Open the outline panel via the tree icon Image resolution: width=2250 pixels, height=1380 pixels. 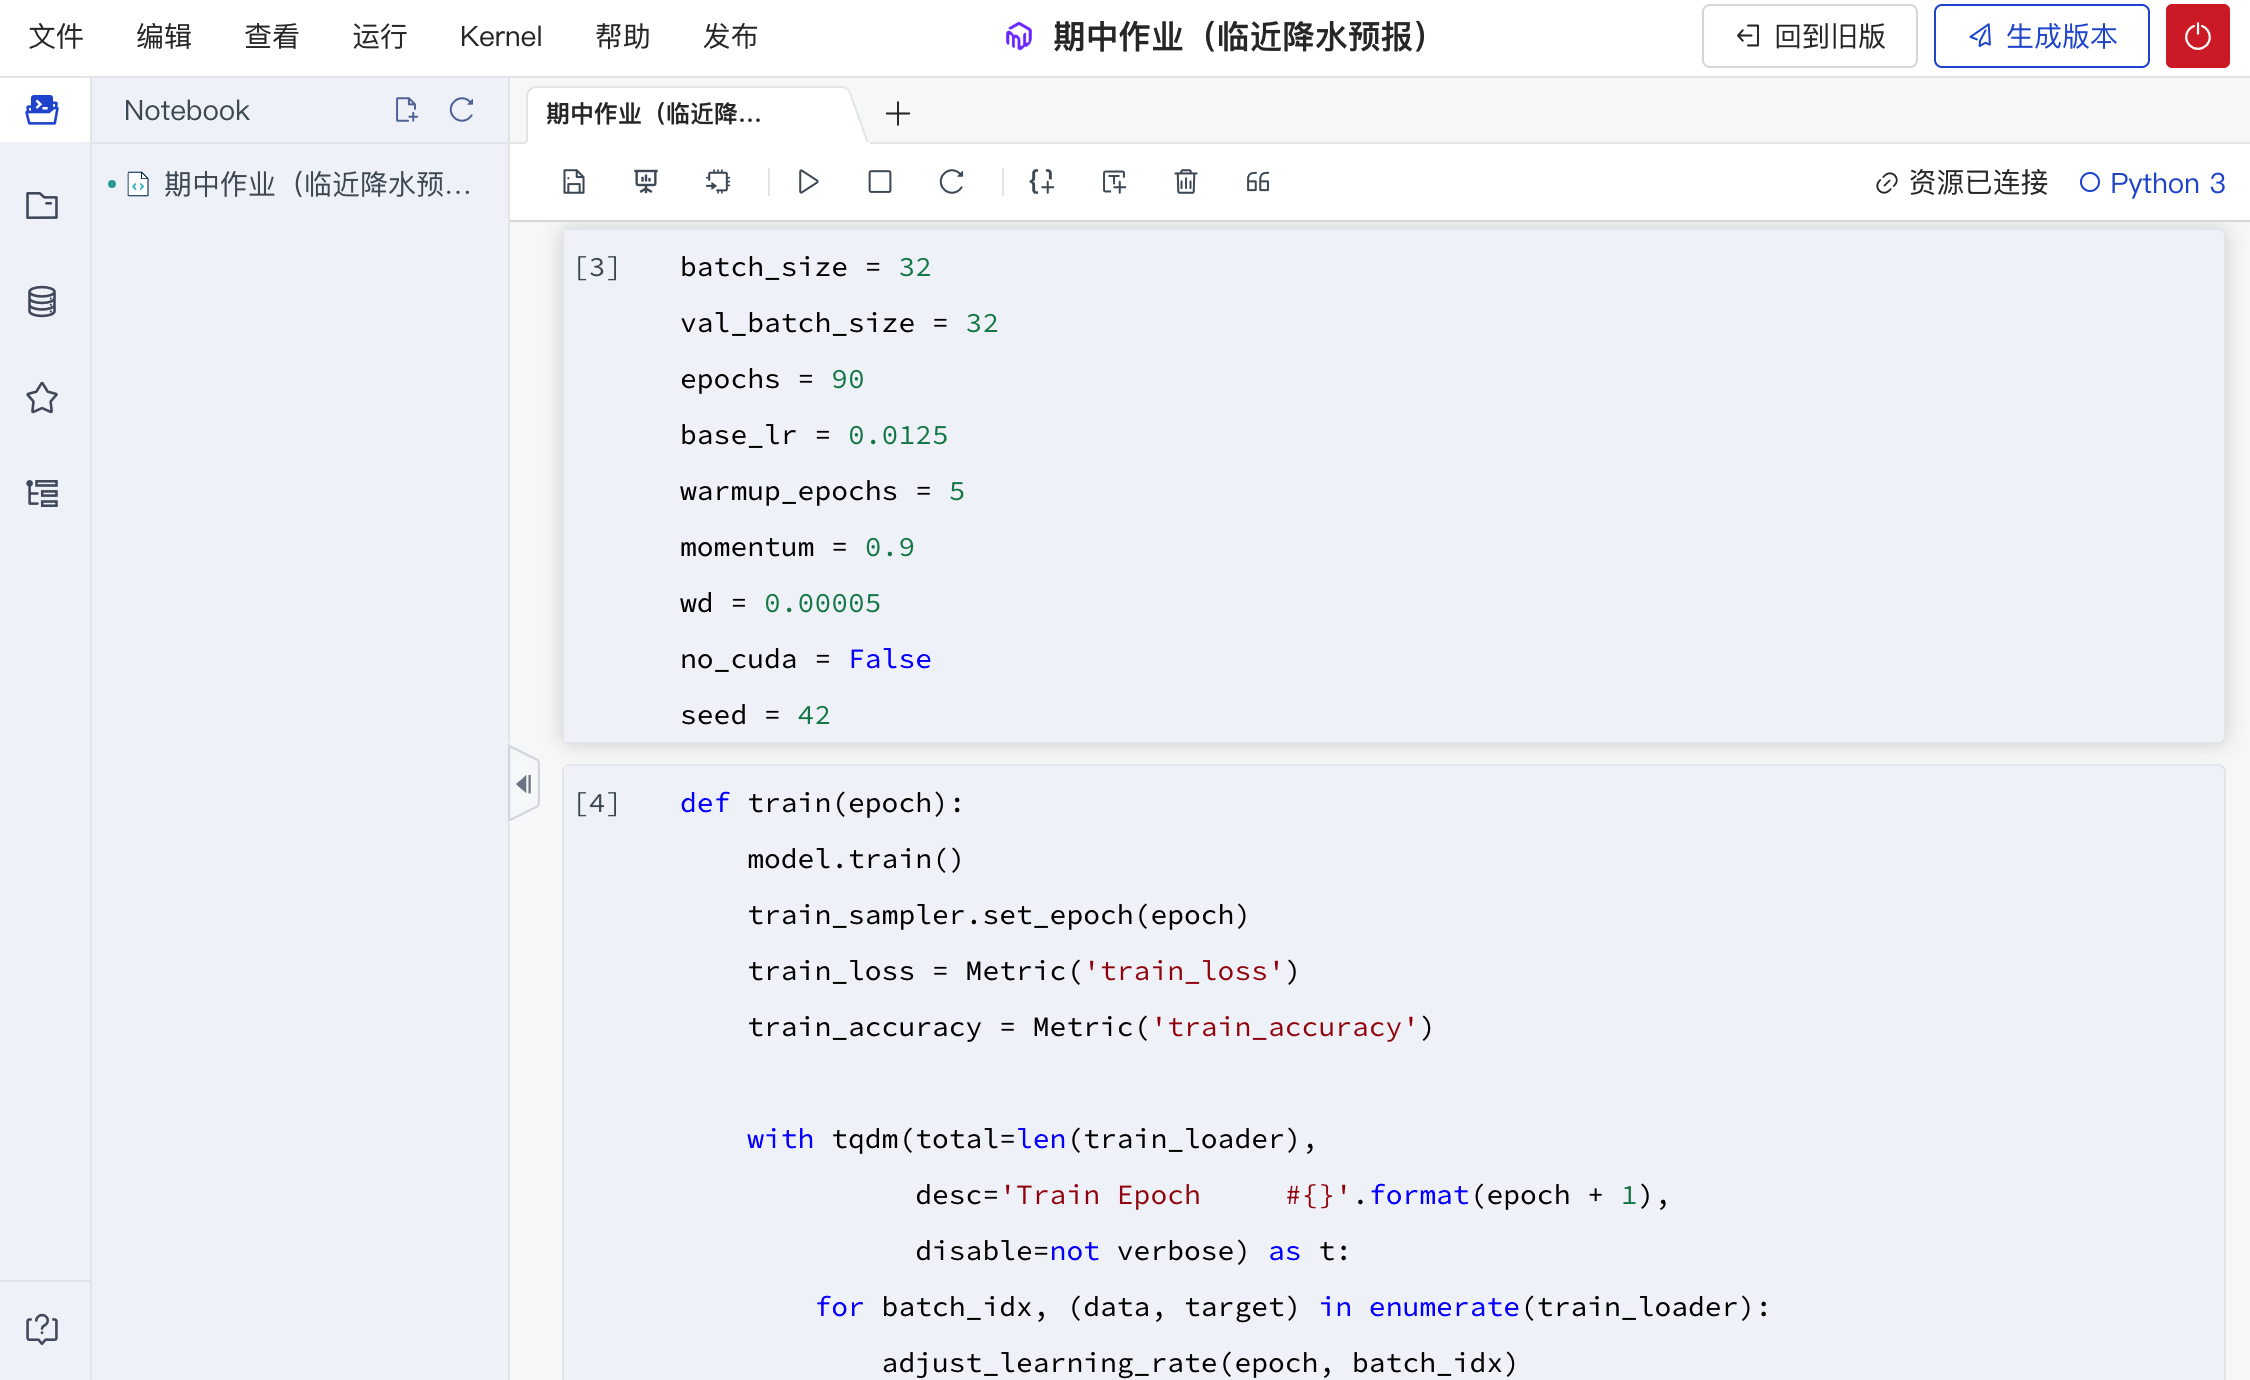click(x=42, y=494)
